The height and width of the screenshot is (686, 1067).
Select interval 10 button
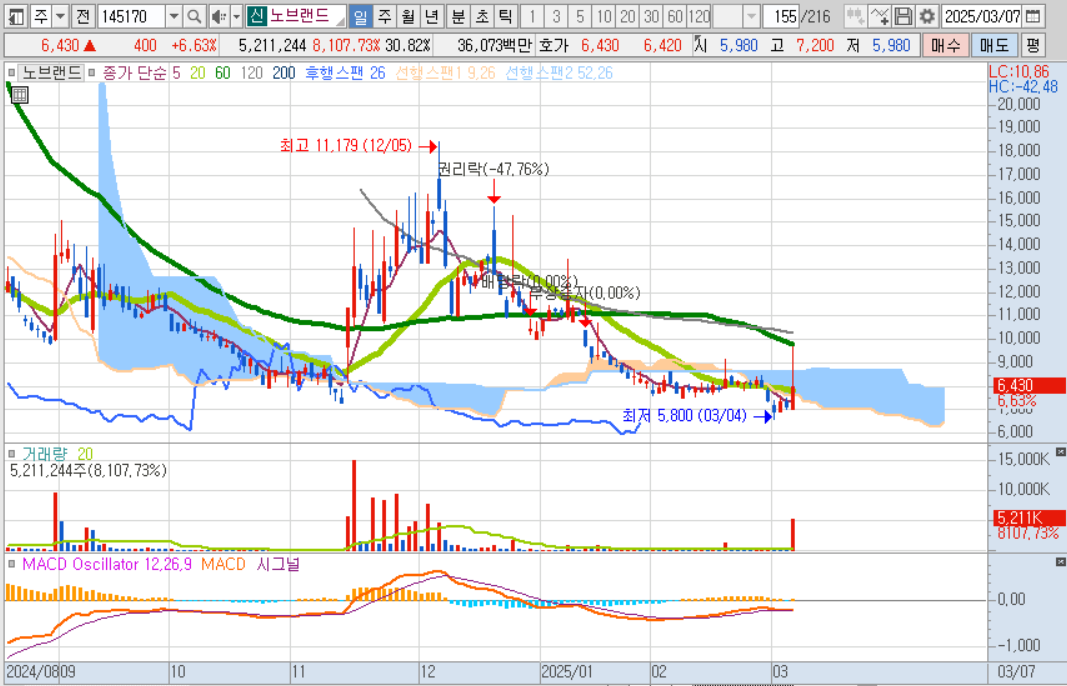pyautogui.click(x=604, y=16)
